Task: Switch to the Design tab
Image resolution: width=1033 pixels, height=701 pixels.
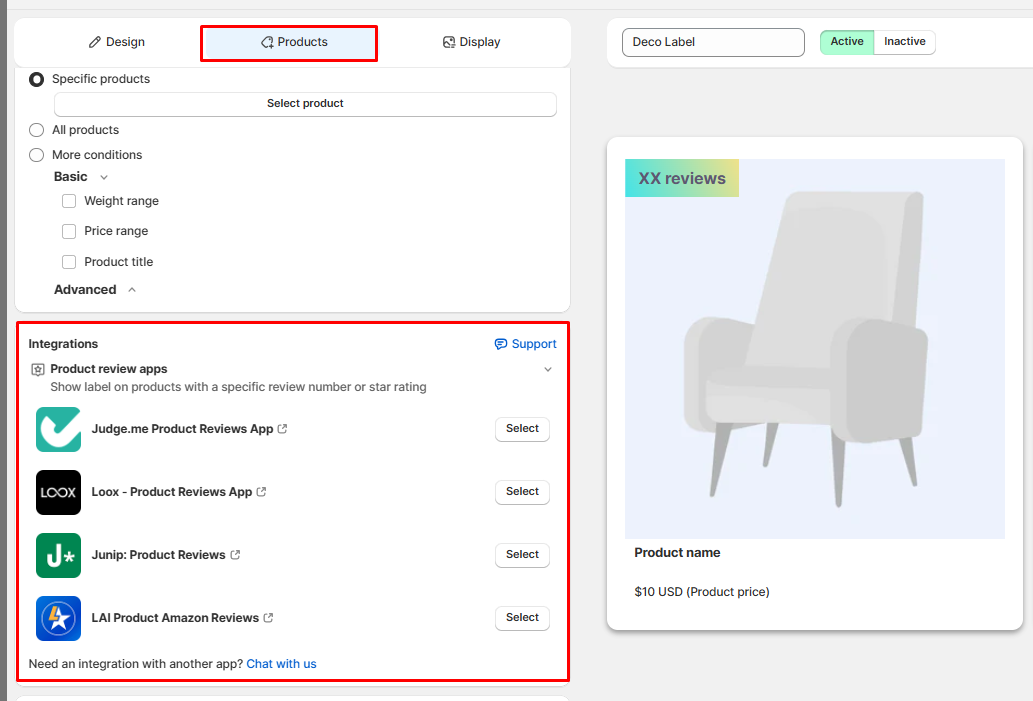Action: point(117,42)
